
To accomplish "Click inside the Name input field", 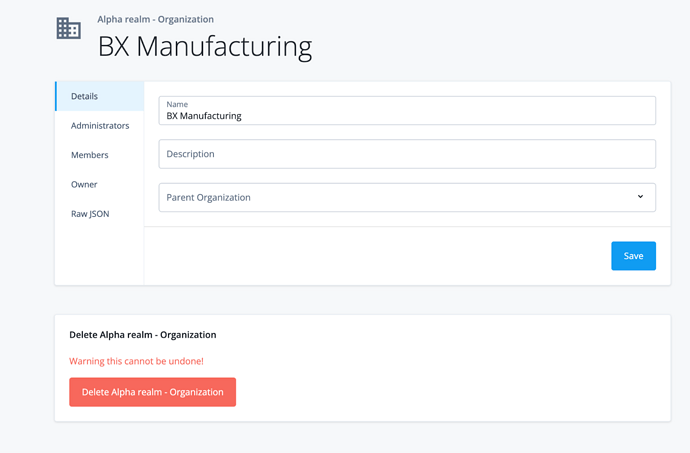I will 407,111.
